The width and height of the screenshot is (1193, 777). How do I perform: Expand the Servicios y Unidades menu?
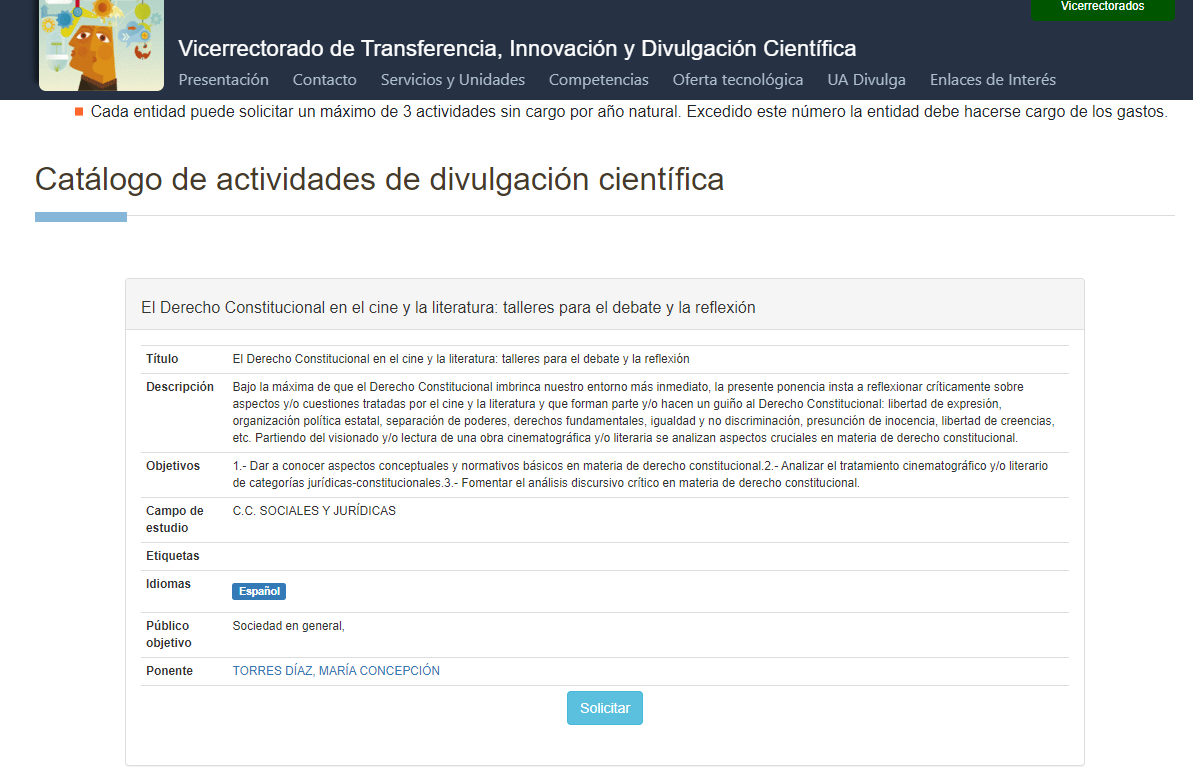click(452, 80)
